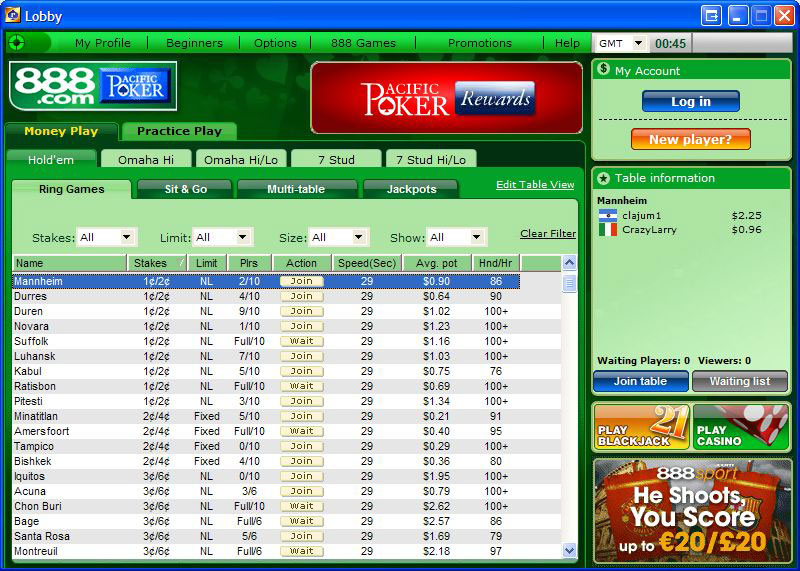Open the Beginners menu
Viewport: 800px width, 571px height.
coord(194,43)
